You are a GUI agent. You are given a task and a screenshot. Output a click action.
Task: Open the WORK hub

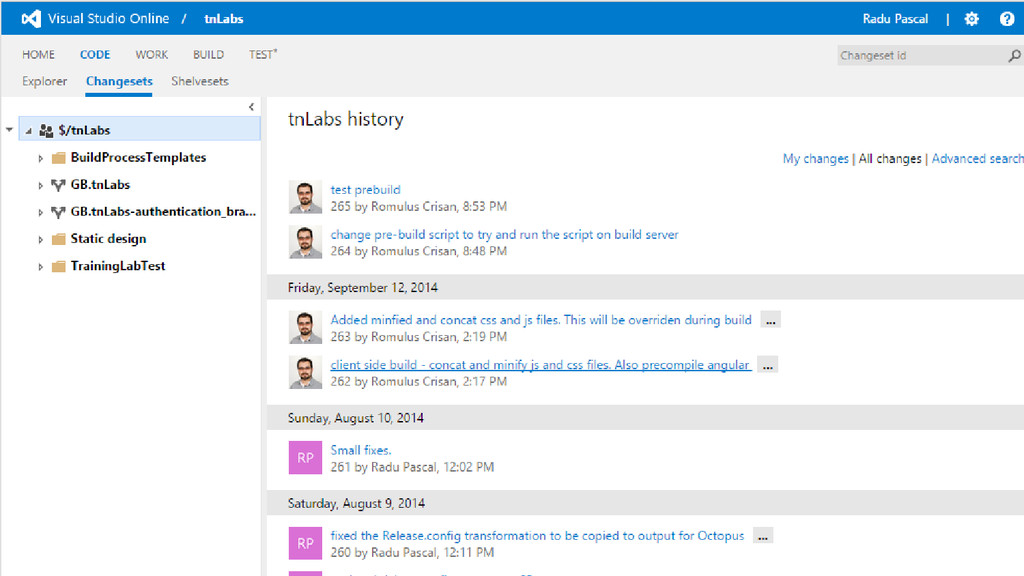click(152, 55)
